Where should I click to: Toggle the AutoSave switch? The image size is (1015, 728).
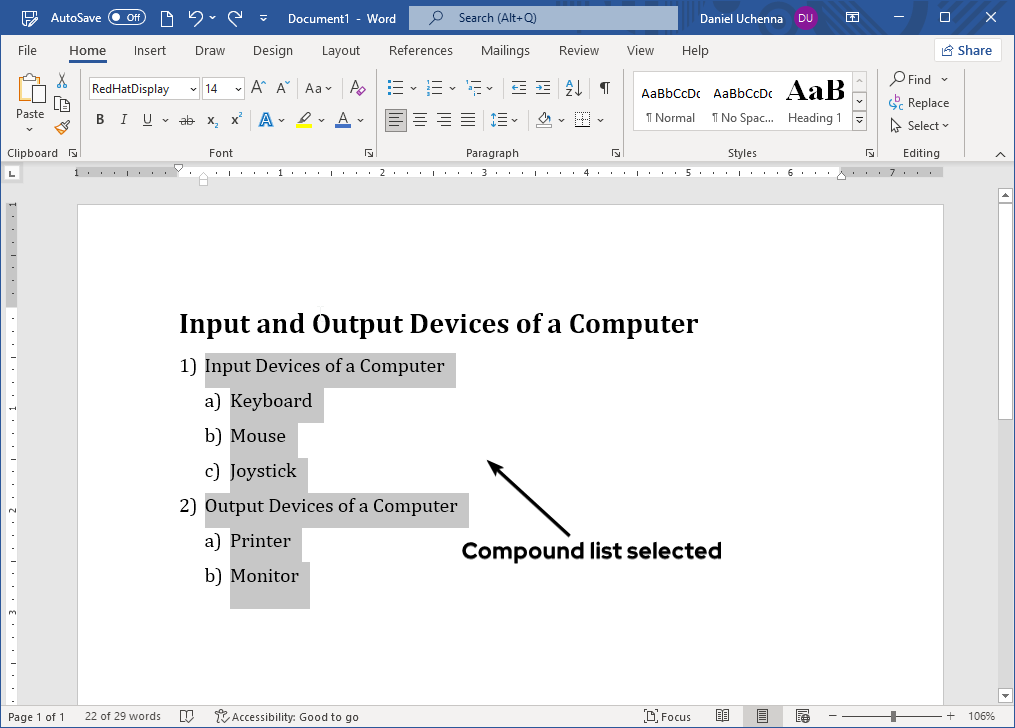pos(127,18)
